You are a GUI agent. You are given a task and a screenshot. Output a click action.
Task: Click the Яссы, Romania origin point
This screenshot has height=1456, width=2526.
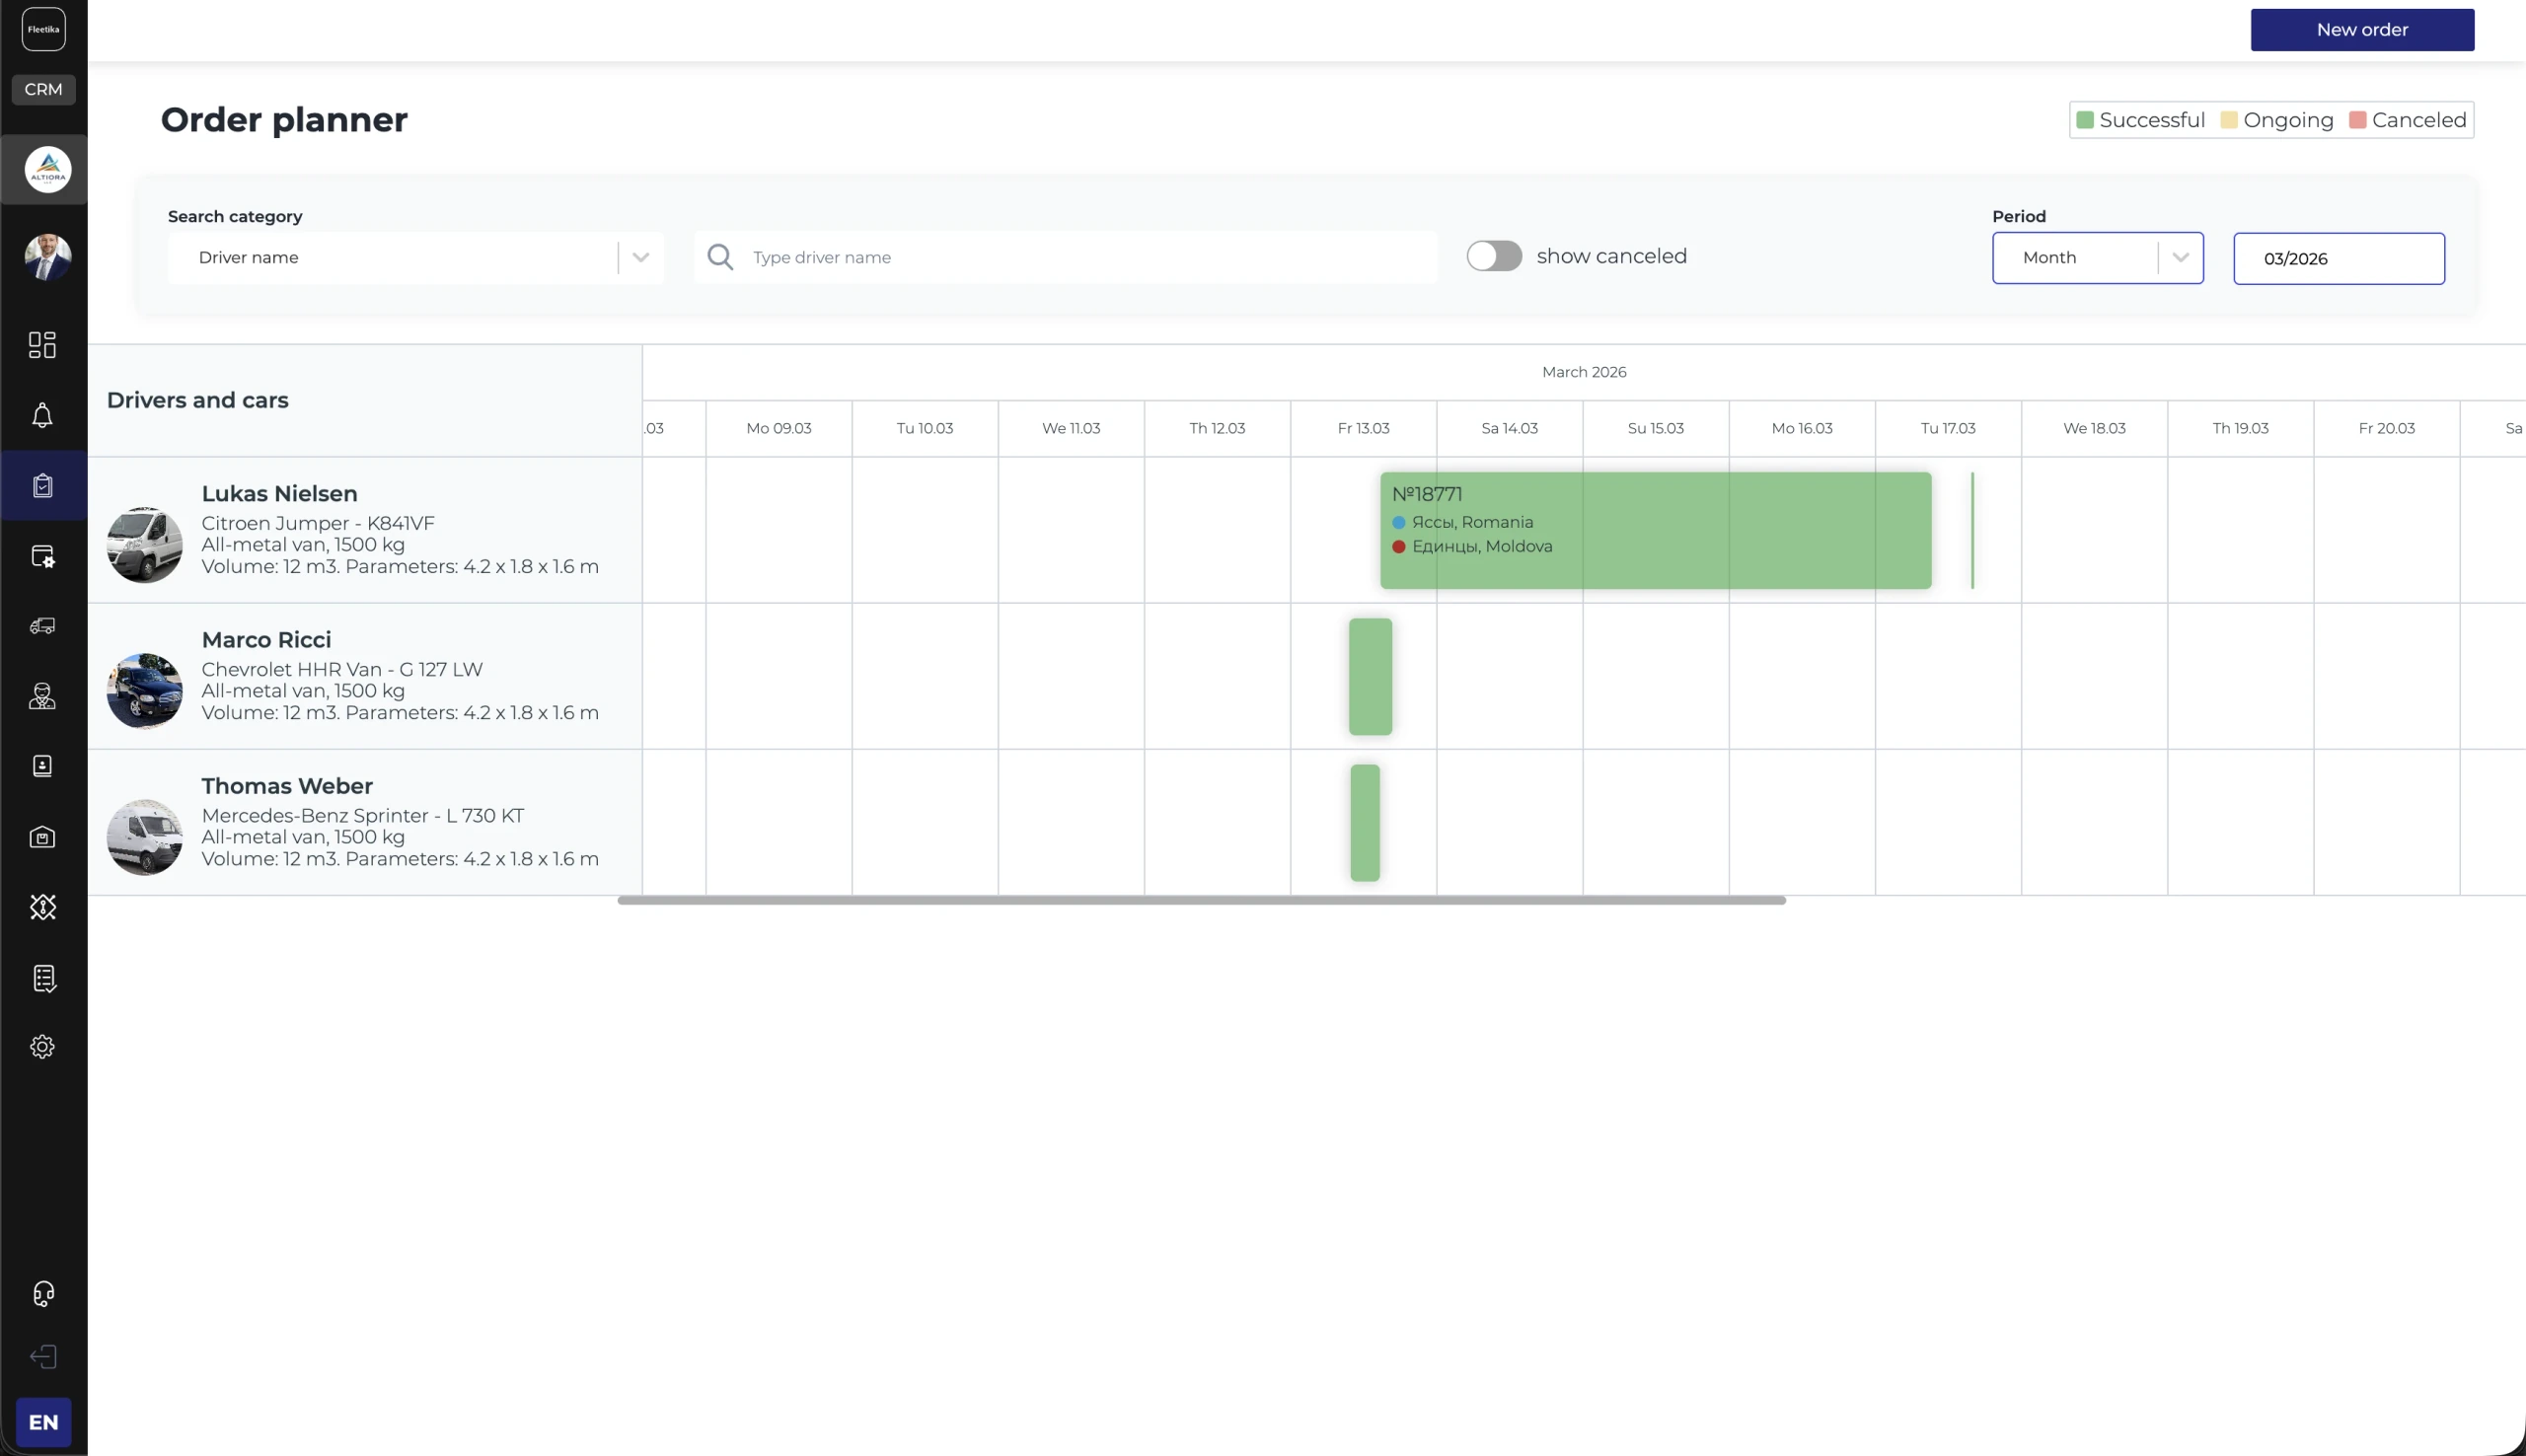coord(1462,522)
